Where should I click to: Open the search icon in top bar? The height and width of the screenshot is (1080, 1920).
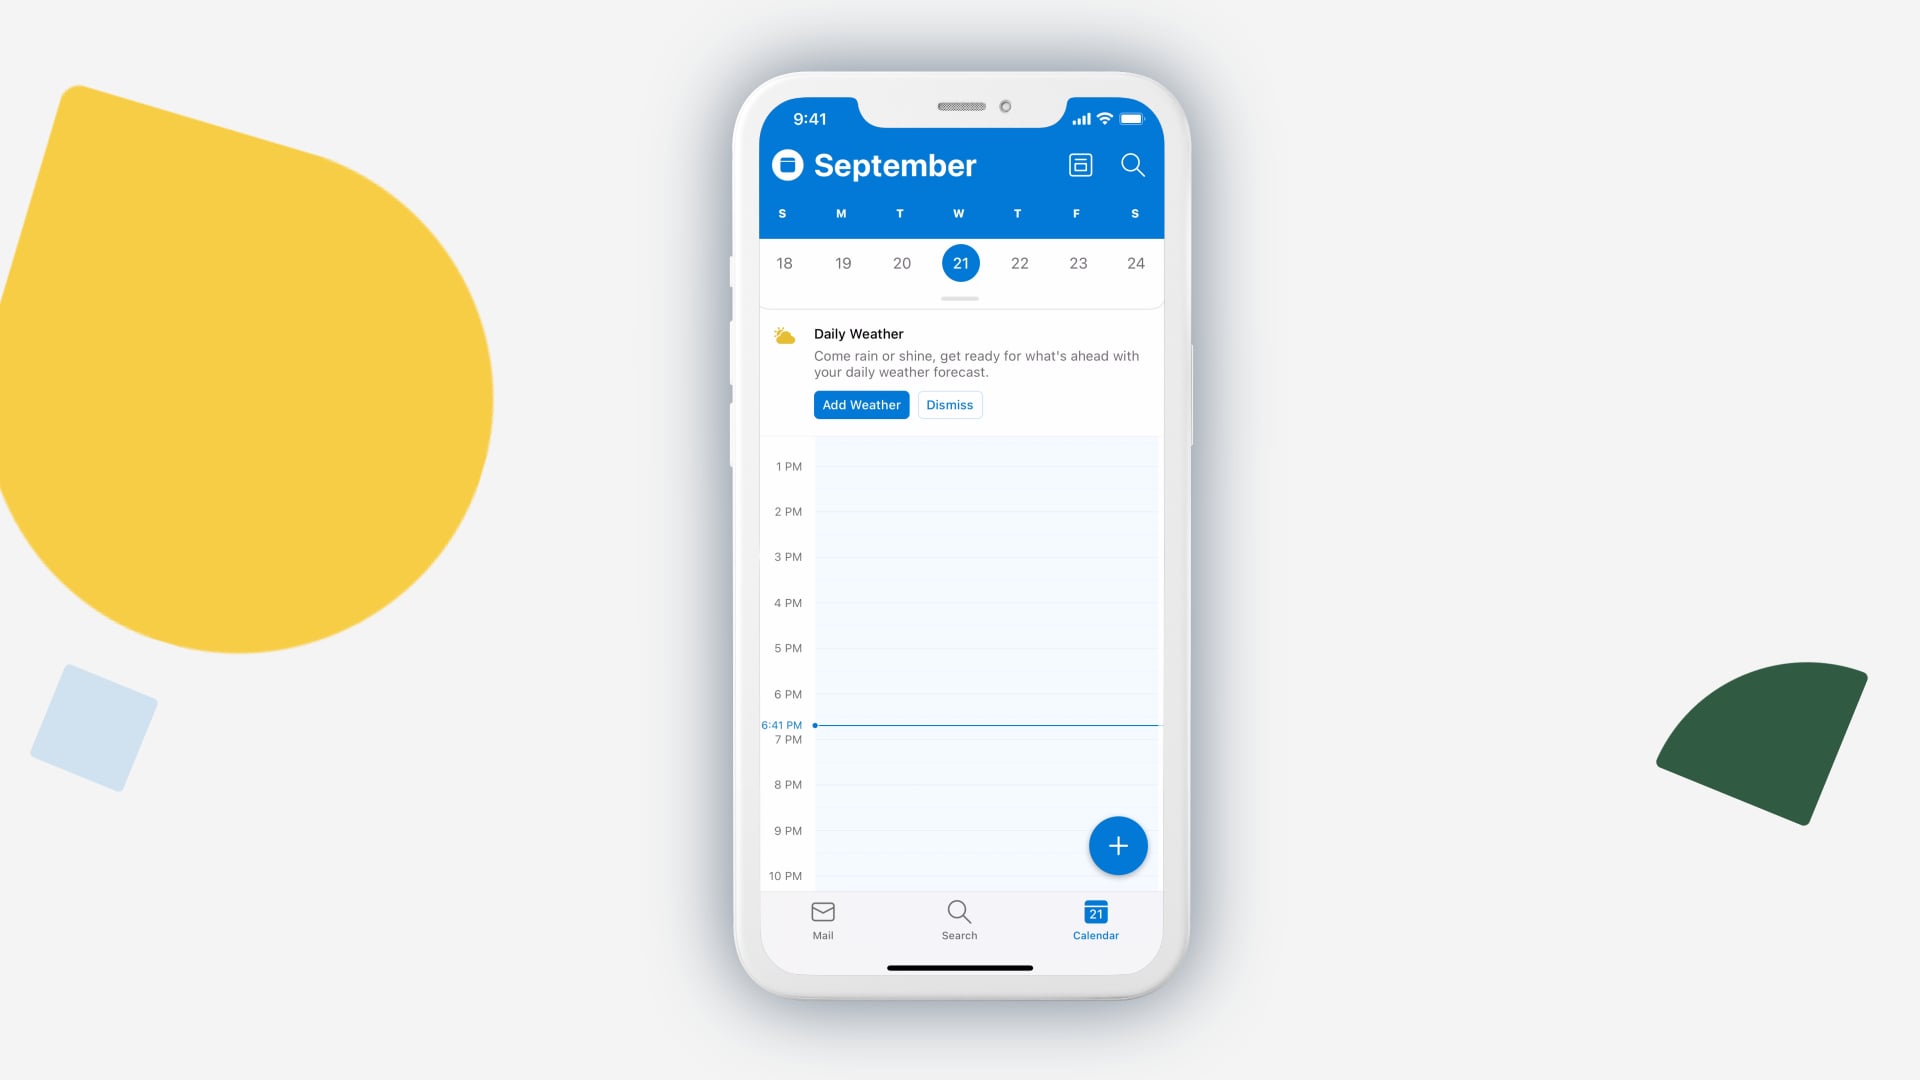tap(1131, 165)
